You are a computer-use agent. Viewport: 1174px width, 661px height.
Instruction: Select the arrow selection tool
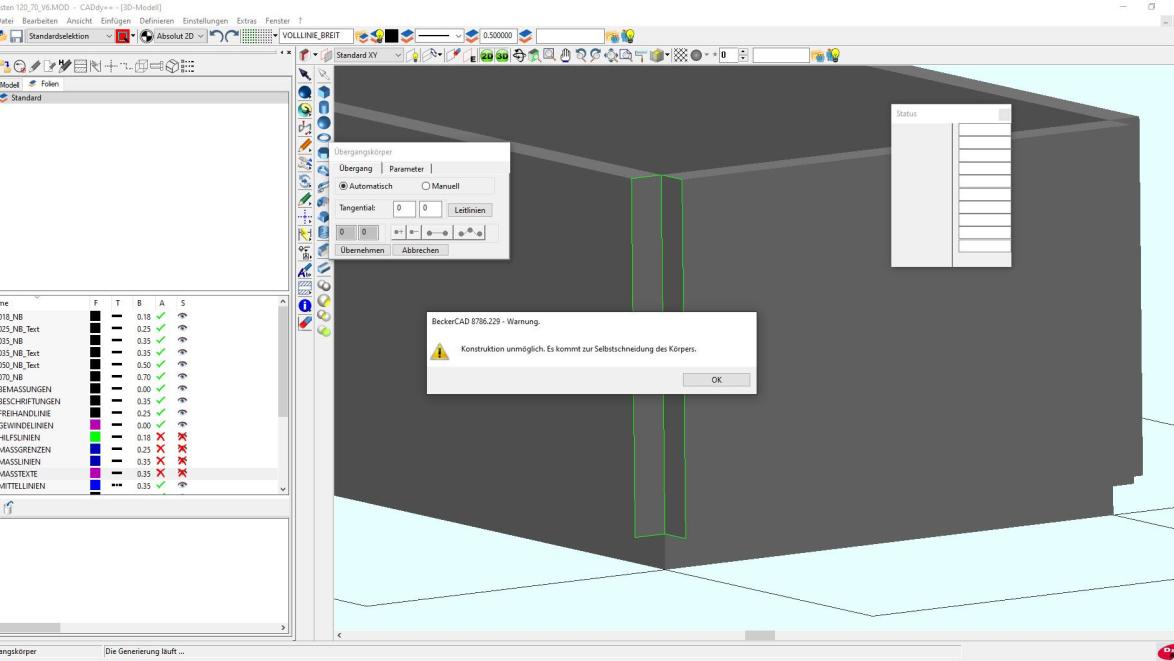point(306,74)
